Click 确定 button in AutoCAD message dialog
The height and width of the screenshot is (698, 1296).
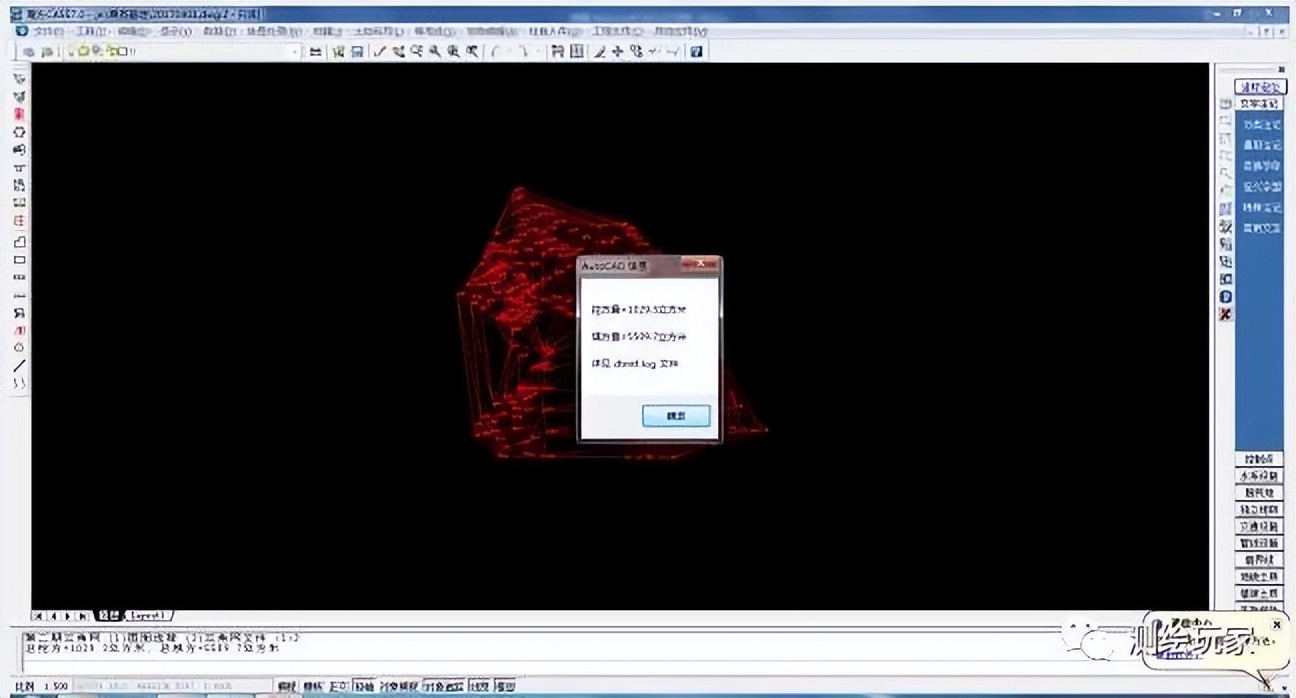(676, 415)
